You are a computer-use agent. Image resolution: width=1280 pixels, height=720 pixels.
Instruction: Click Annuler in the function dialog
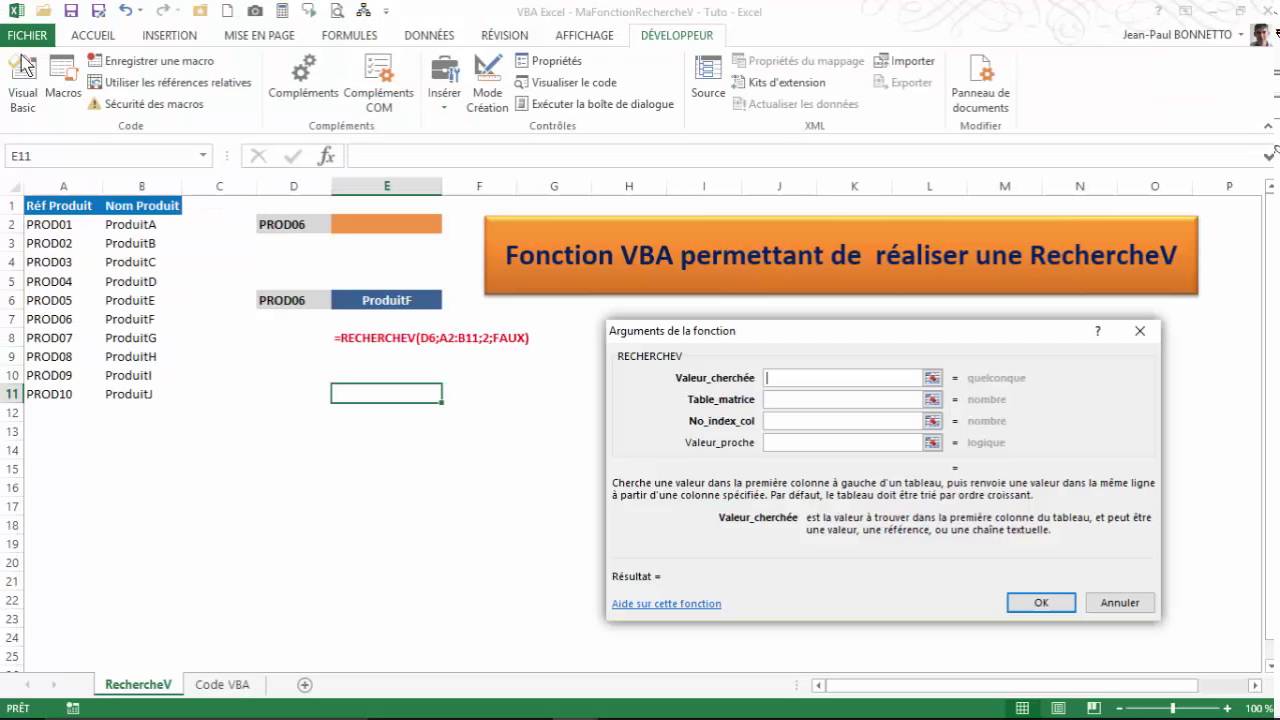click(x=1120, y=603)
